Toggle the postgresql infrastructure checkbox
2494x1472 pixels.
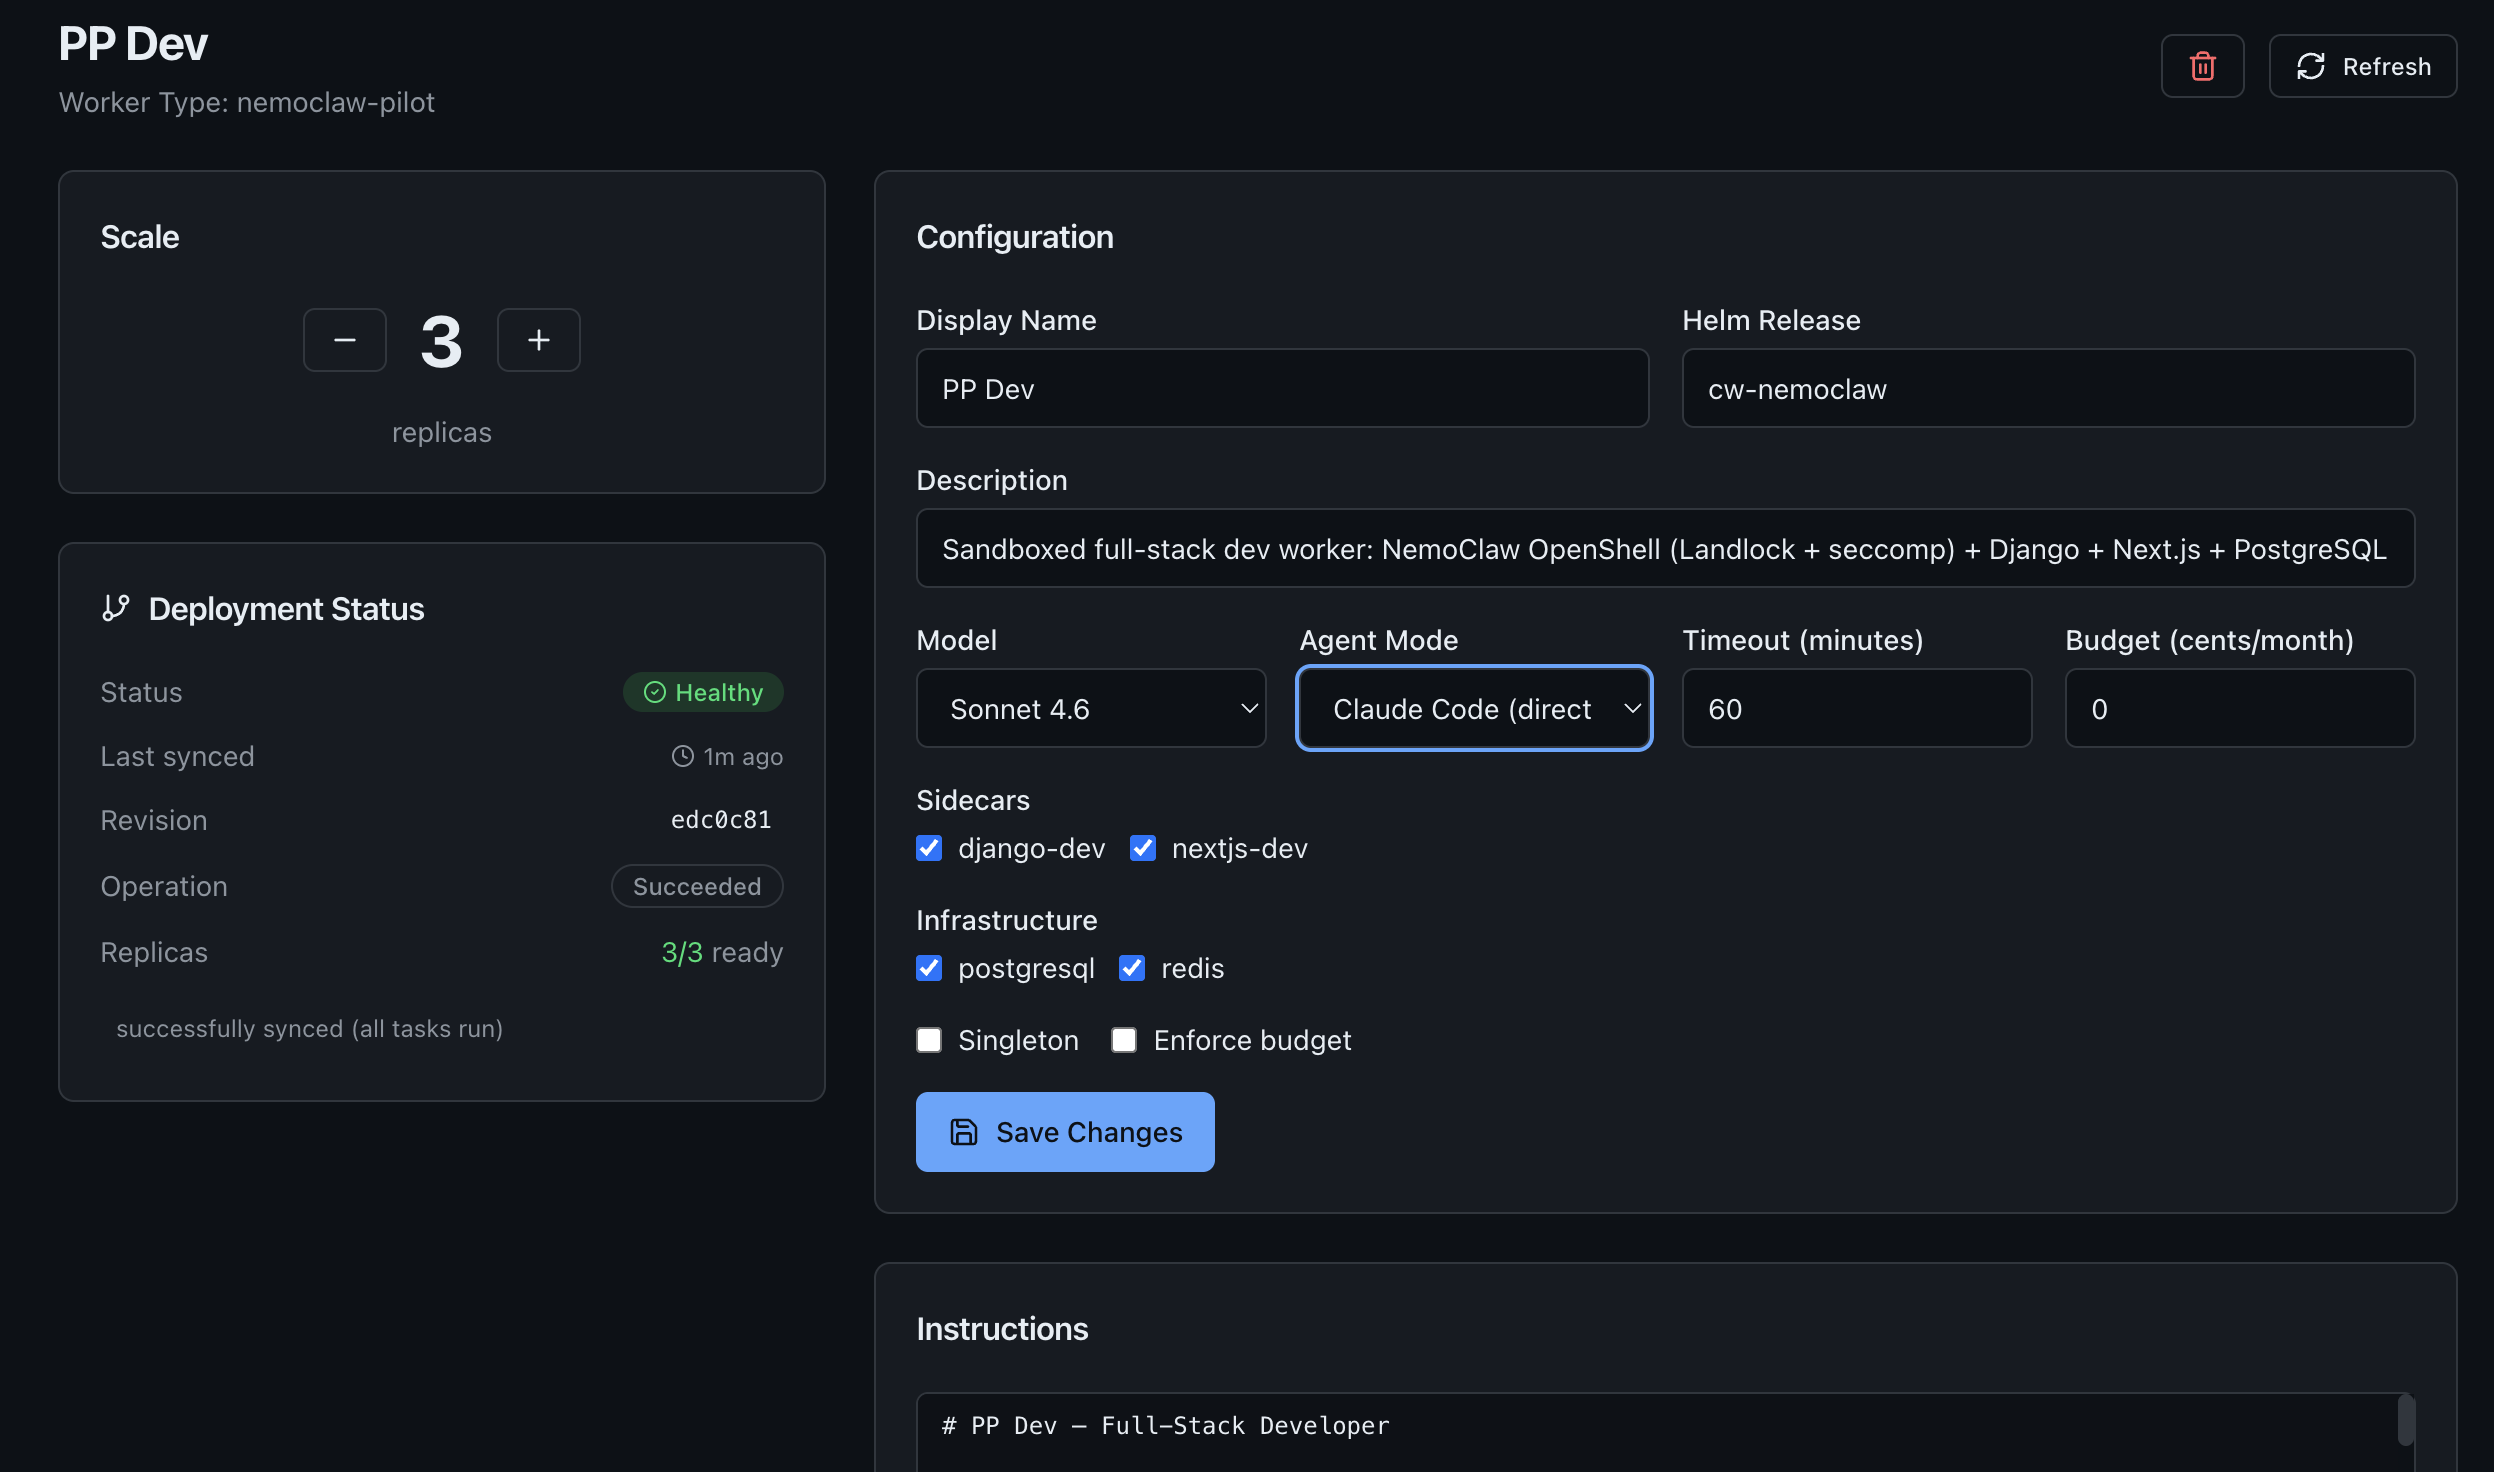coord(929,968)
